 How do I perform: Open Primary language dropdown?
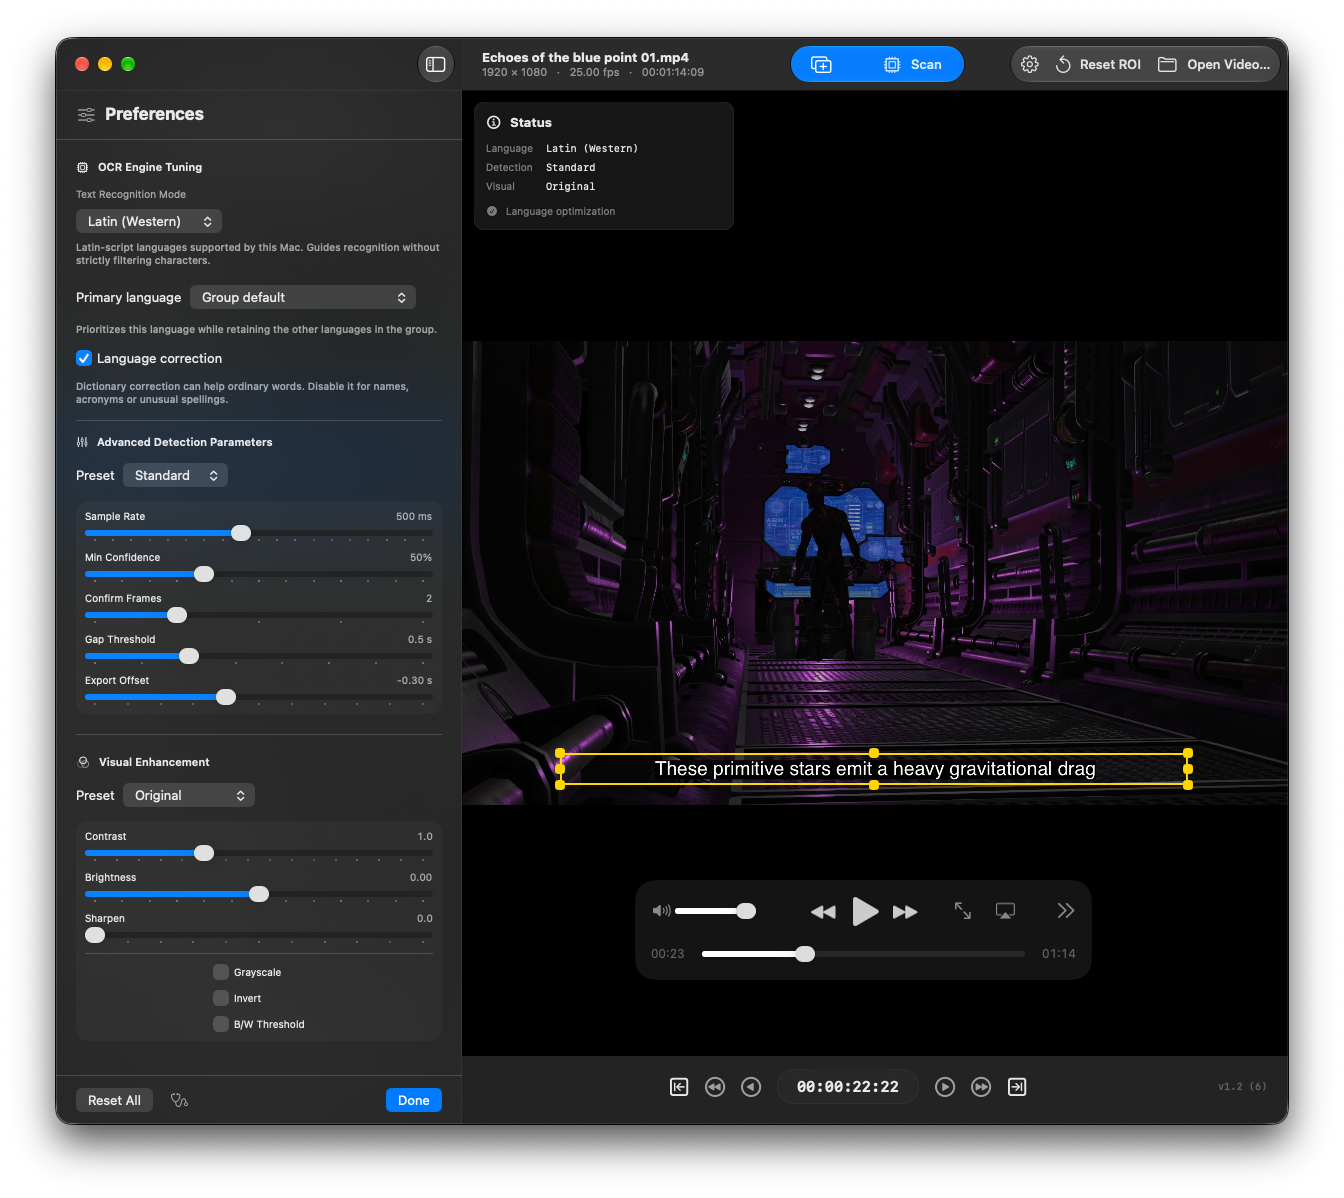tap(303, 297)
